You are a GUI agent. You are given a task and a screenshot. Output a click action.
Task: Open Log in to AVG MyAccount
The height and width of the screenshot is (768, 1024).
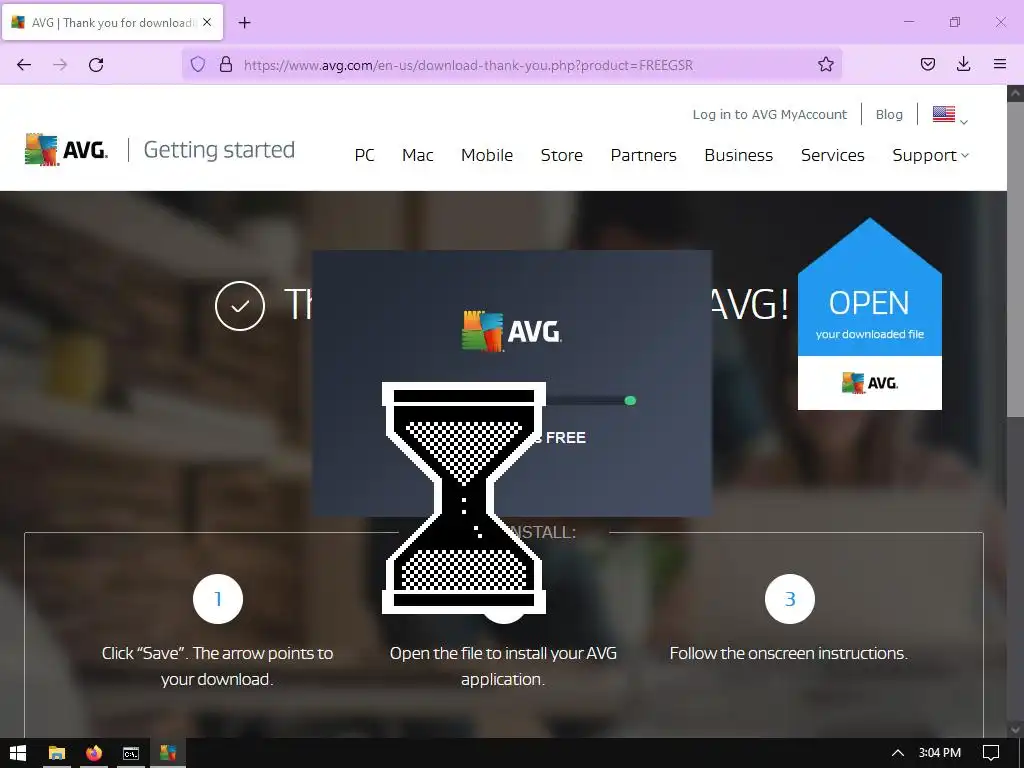click(769, 114)
